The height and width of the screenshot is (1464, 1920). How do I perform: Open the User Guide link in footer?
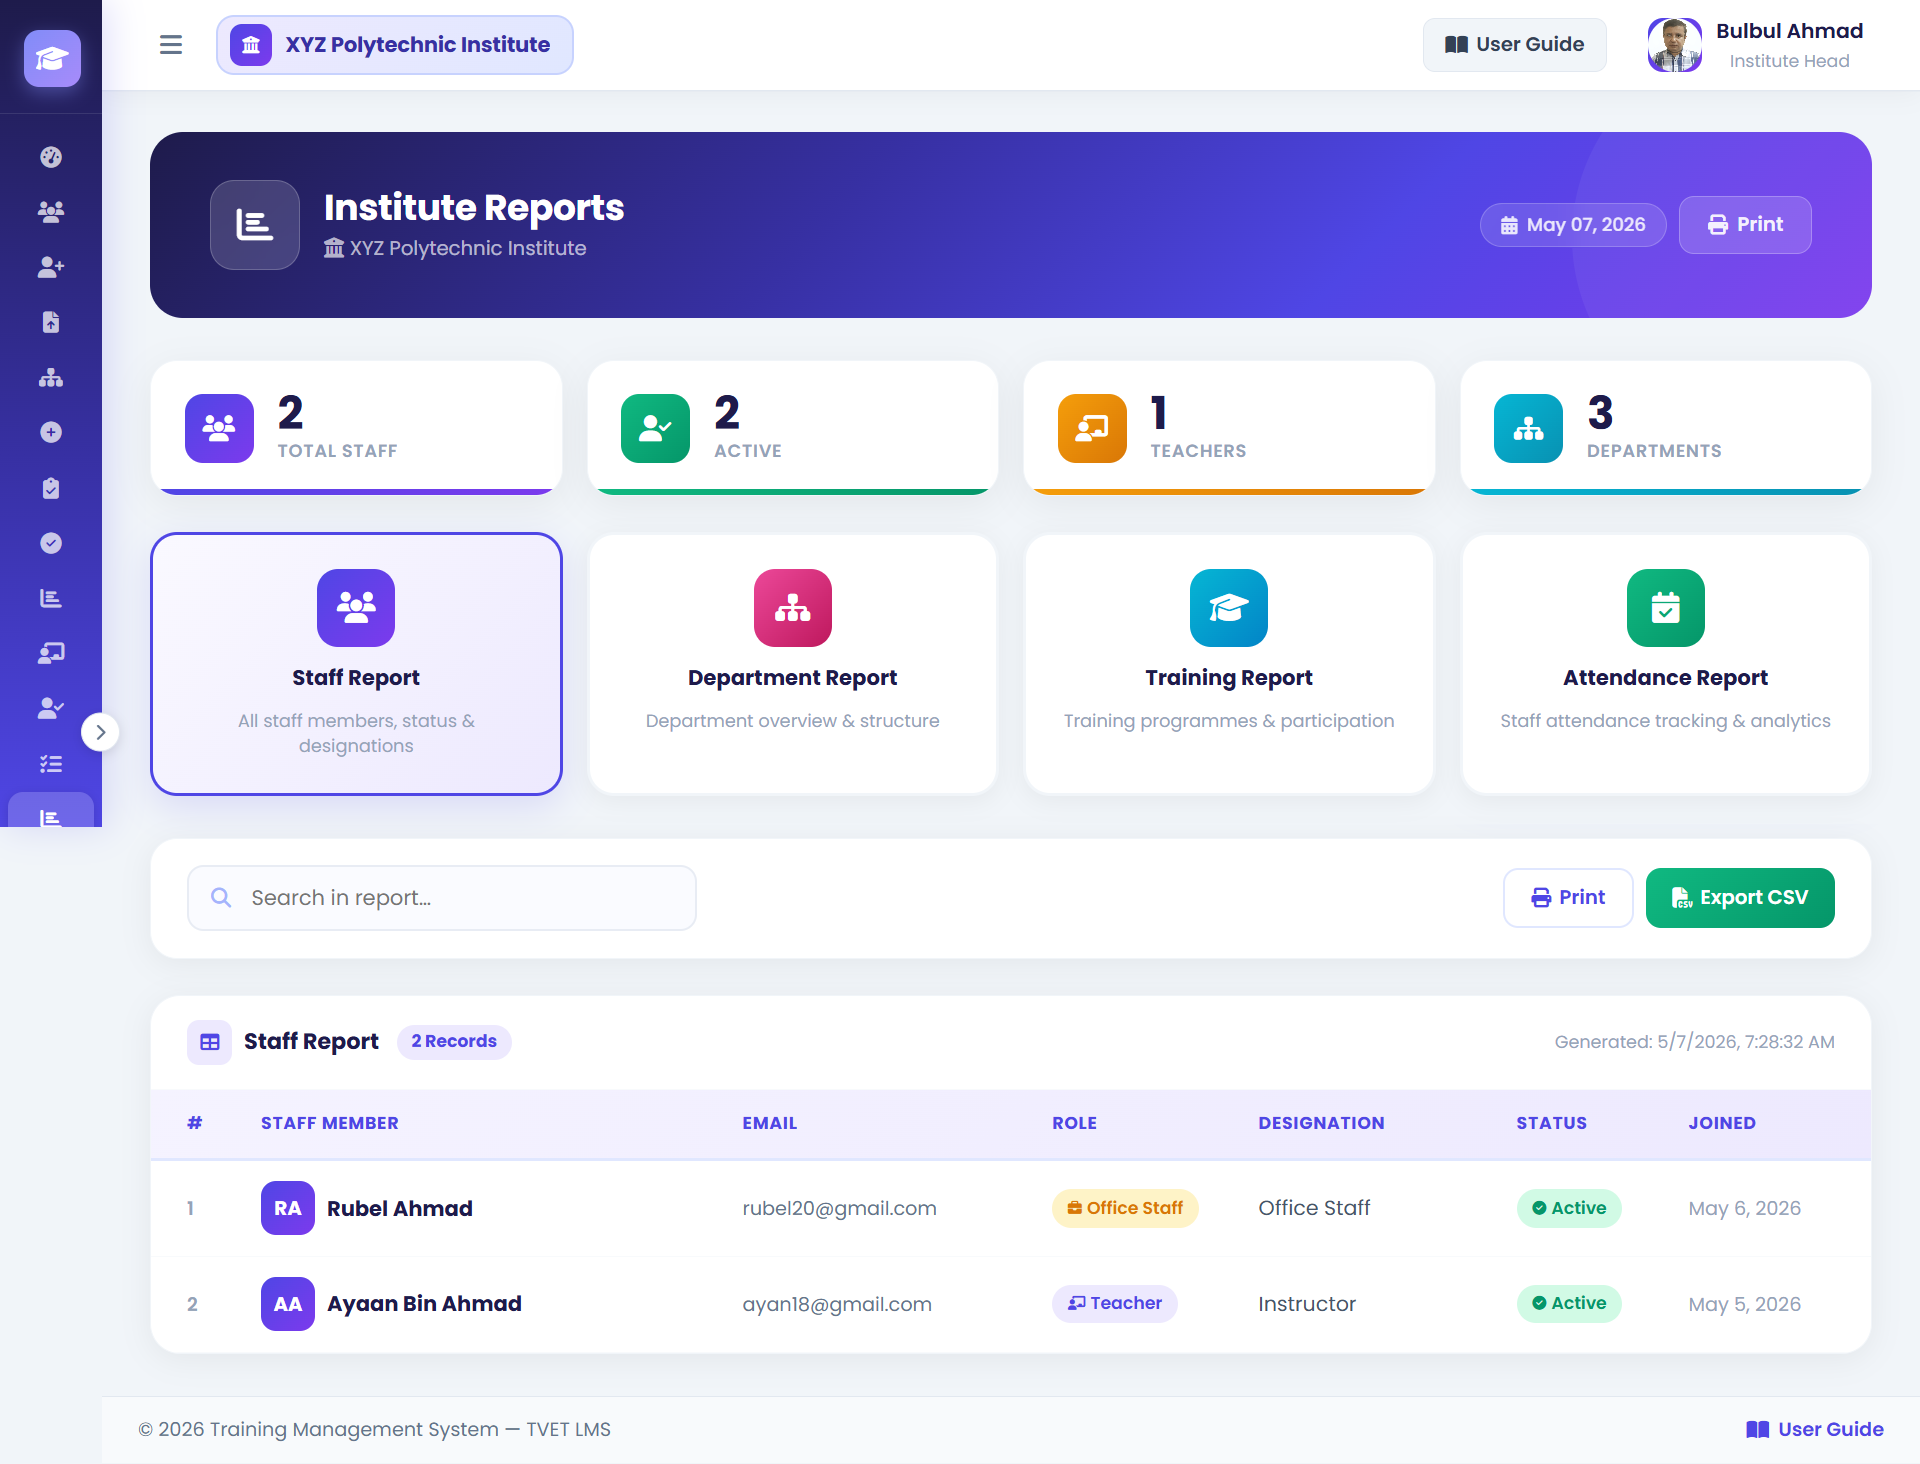point(1815,1430)
